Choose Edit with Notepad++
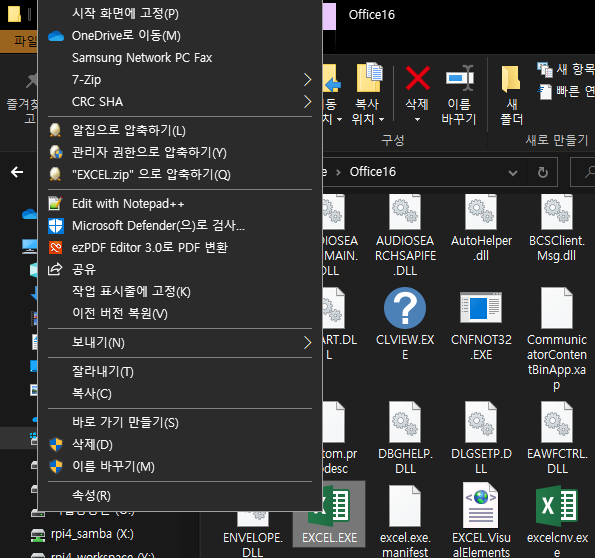The width and height of the screenshot is (595, 558). point(180,204)
